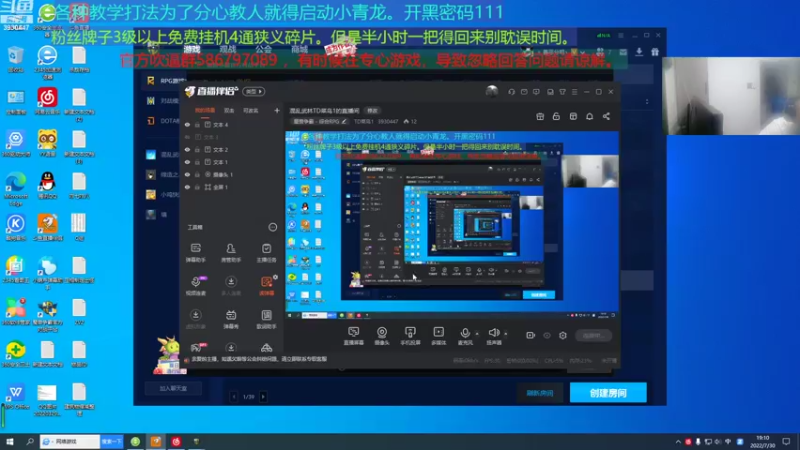Collapse the 工具箱 toolbox section

[x=272, y=227]
